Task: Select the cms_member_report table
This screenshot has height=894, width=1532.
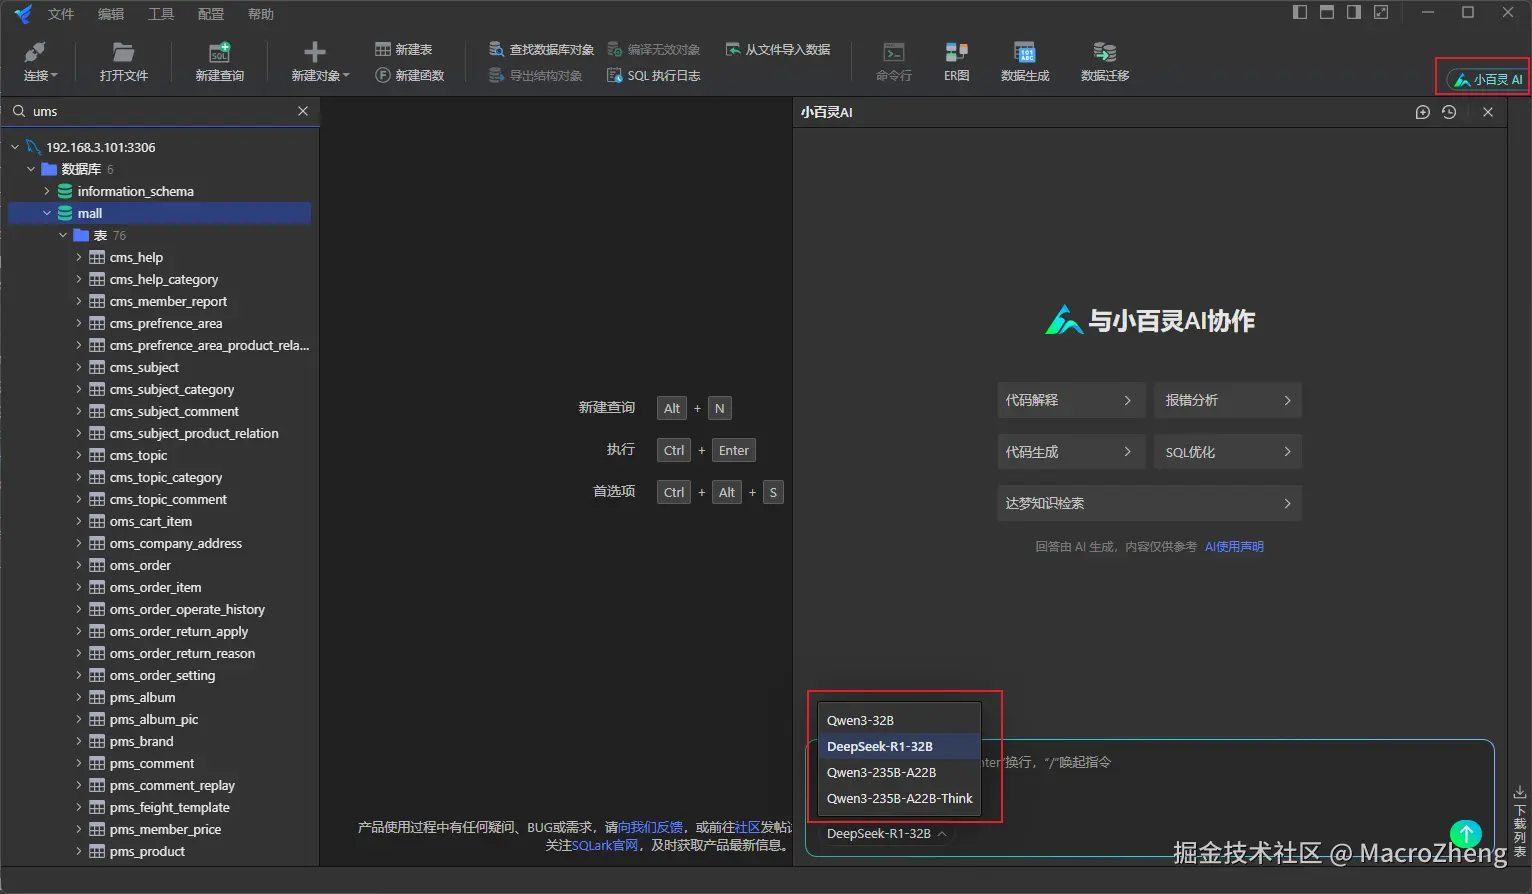Action: [168, 301]
